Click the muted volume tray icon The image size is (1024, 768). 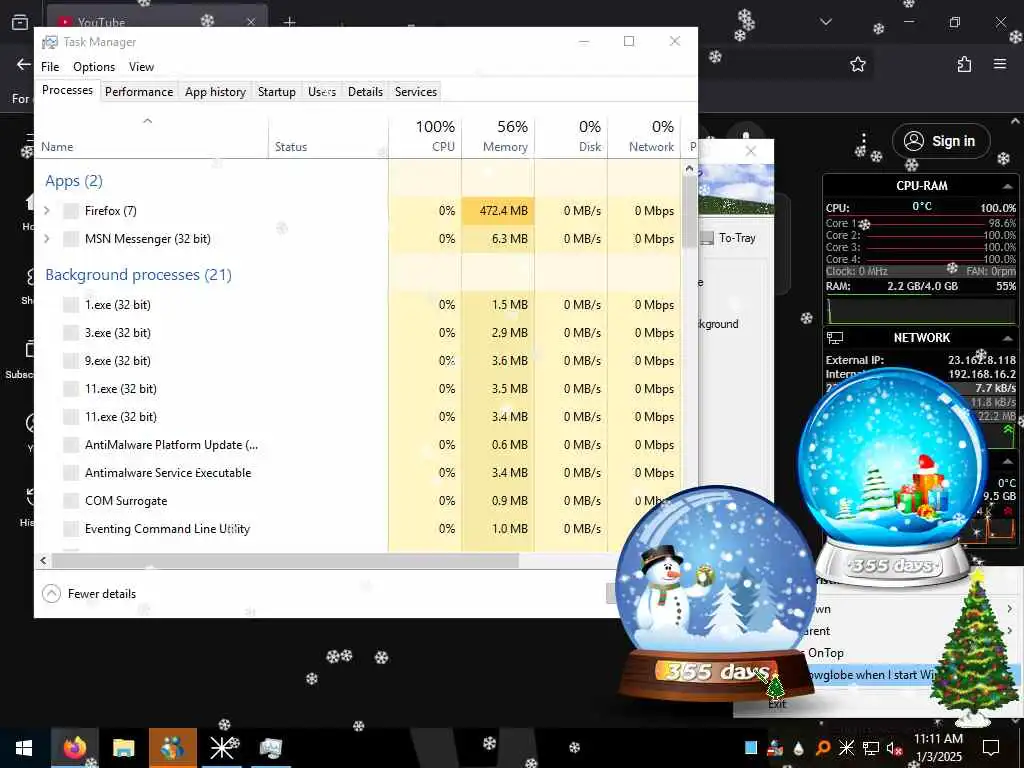coord(895,748)
